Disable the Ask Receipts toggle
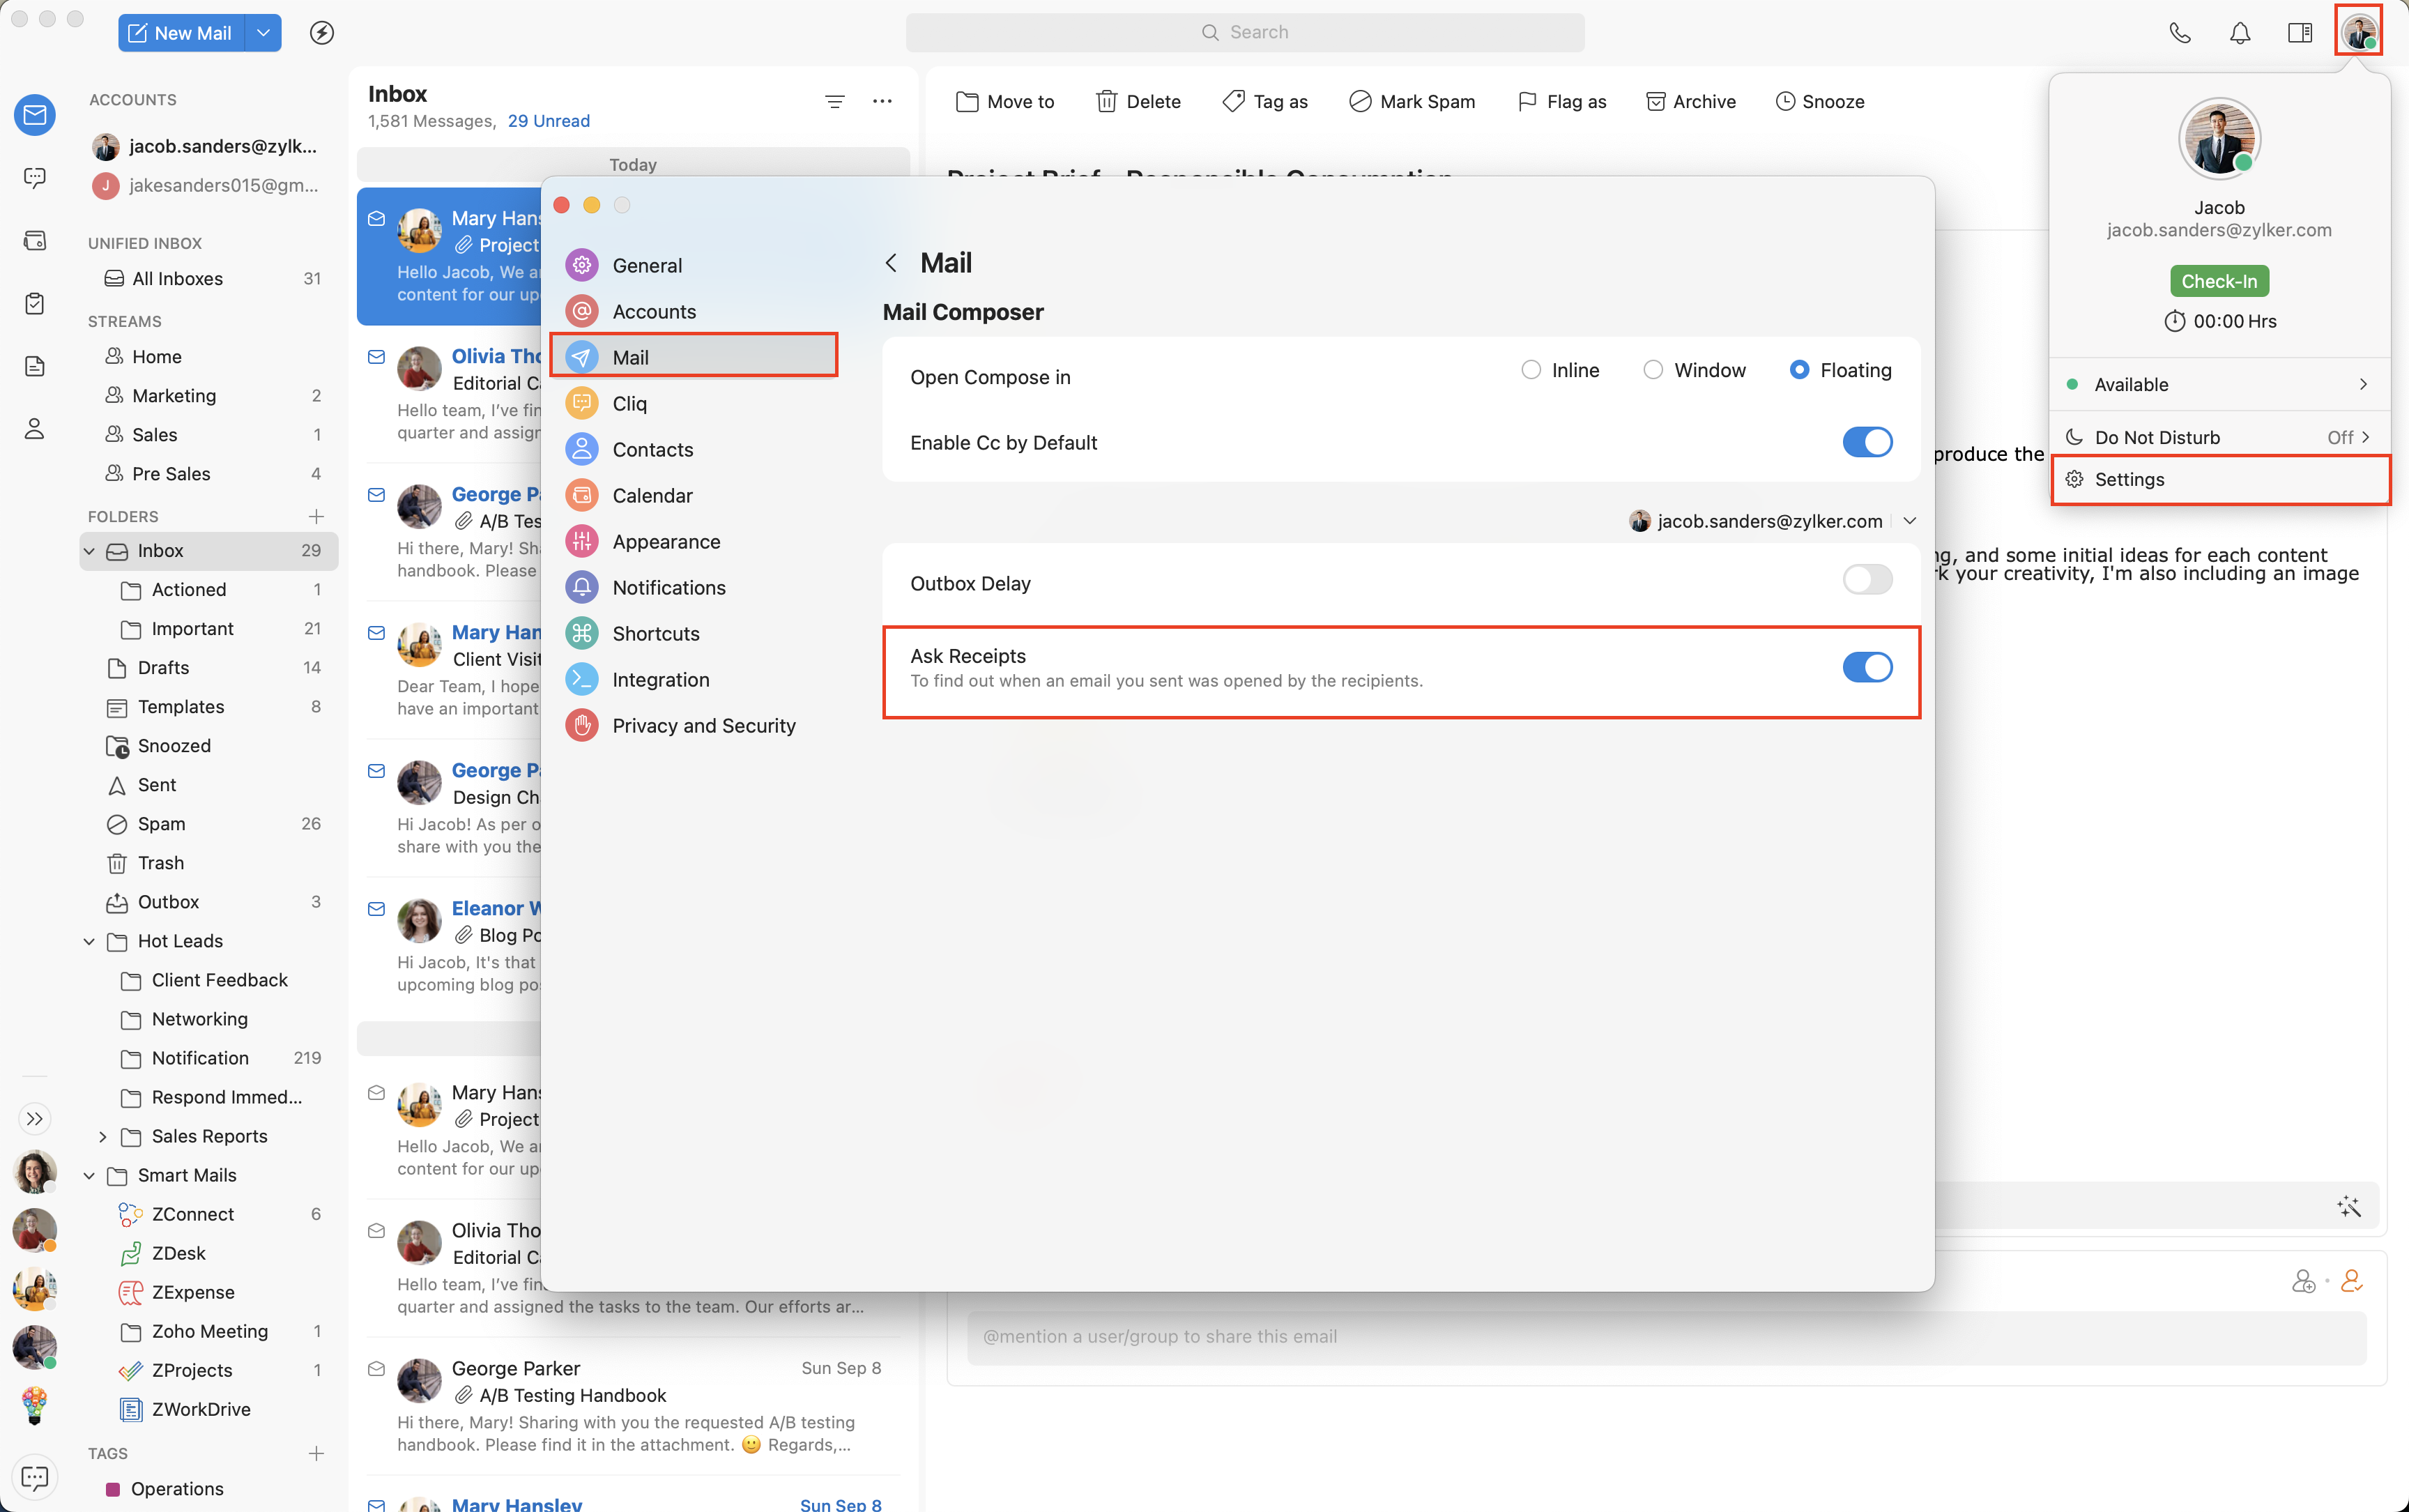 pos(1867,667)
